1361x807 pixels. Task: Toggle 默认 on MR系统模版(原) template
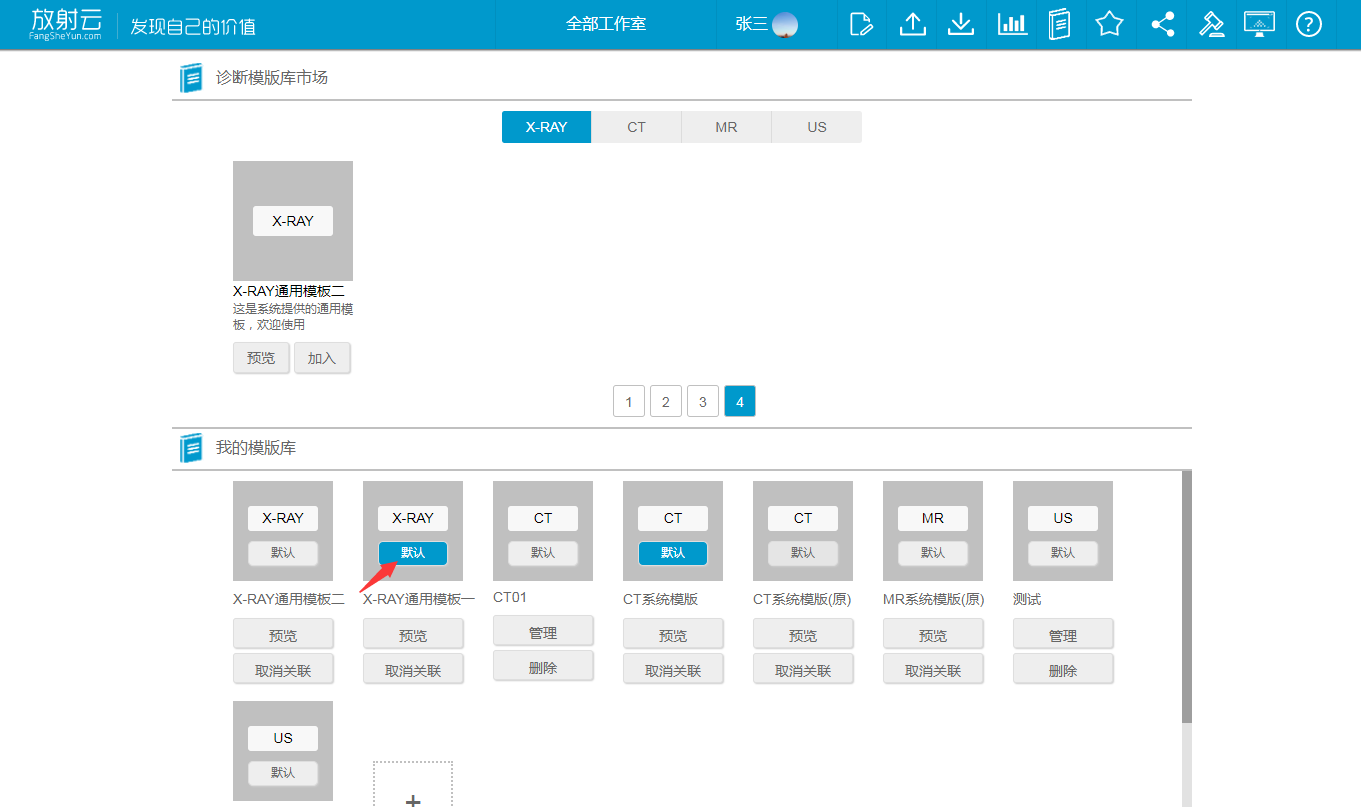pos(933,553)
